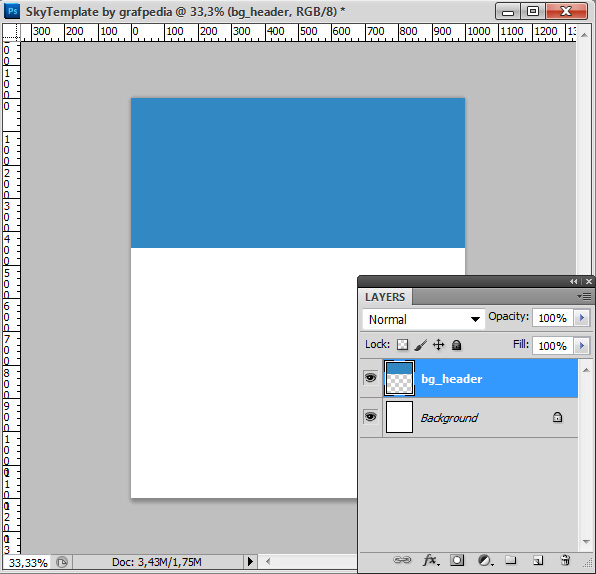Close the Layers panel
The height and width of the screenshot is (574, 596).
pos(589,281)
